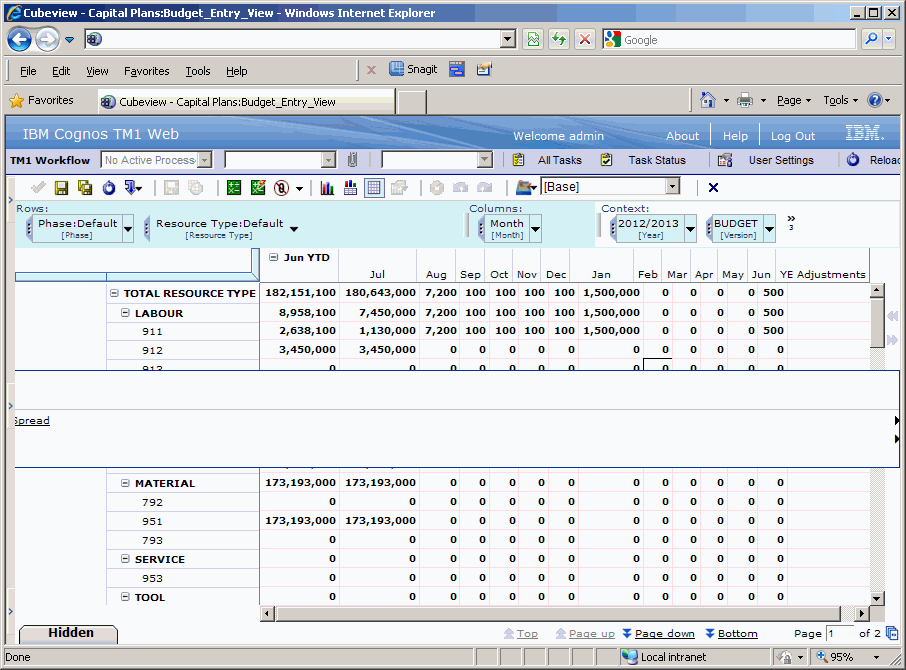Image resolution: width=906 pixels, height=670 pixels.
Task: Click the Suppress Zeros icon
Action: pos(281,187)
